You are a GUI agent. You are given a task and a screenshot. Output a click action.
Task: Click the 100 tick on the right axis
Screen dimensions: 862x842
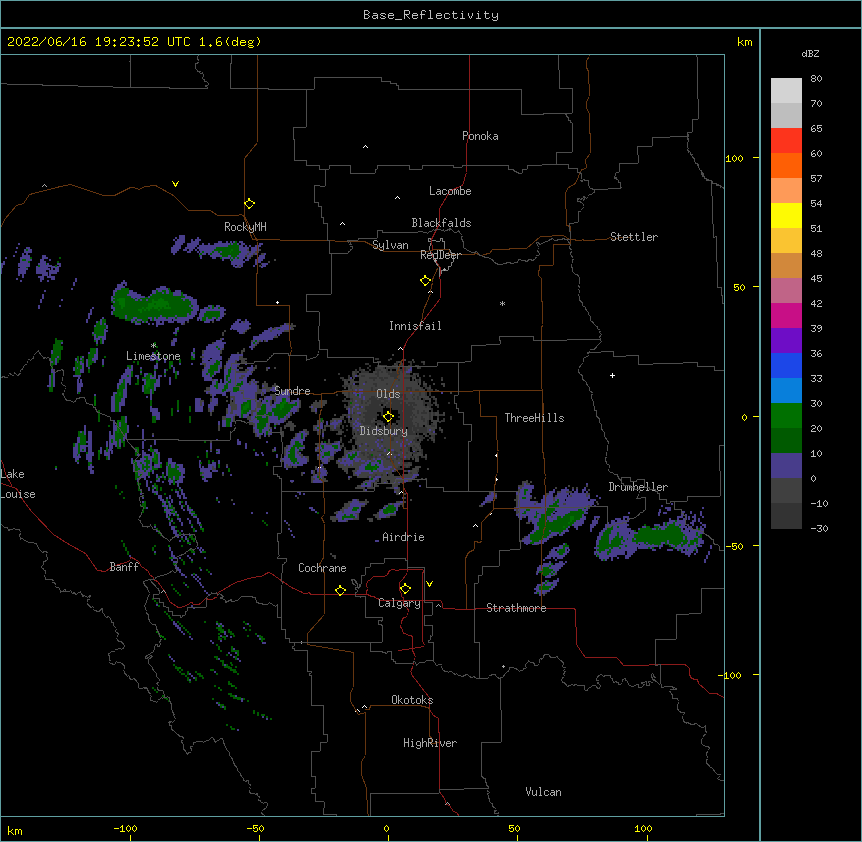(734, 158)
